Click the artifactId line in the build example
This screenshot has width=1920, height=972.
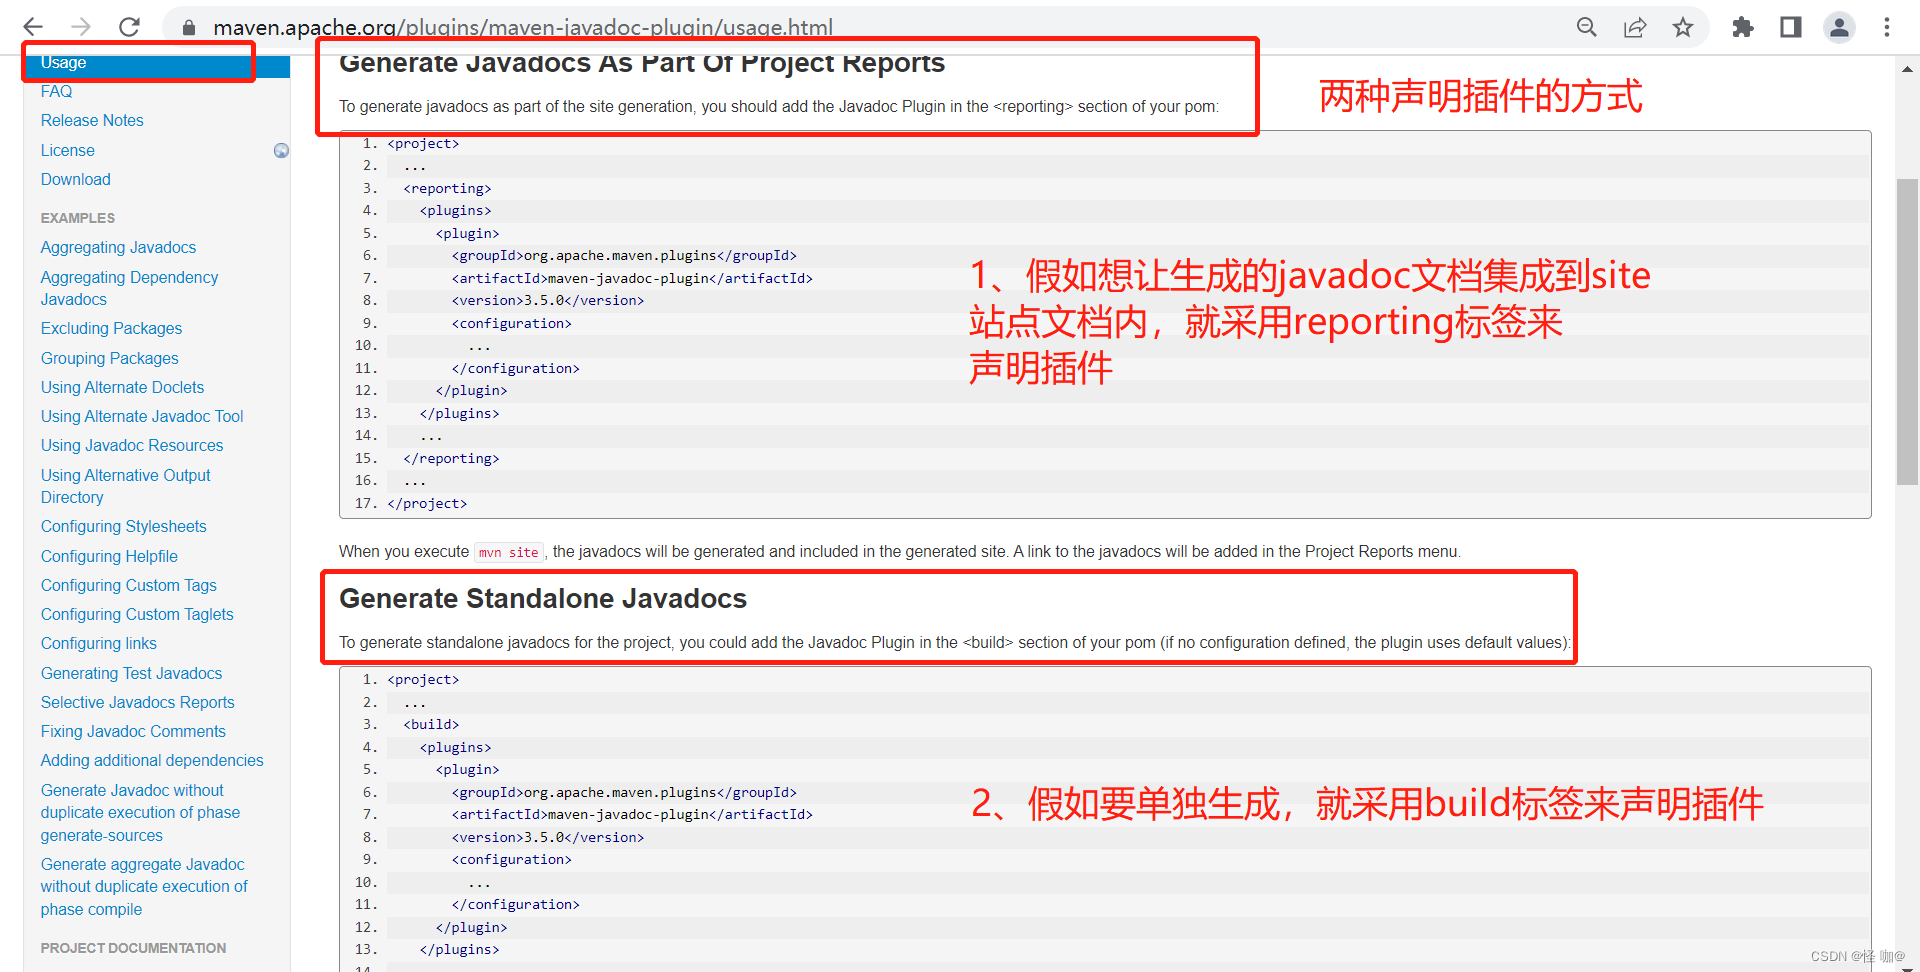[632, 814]
